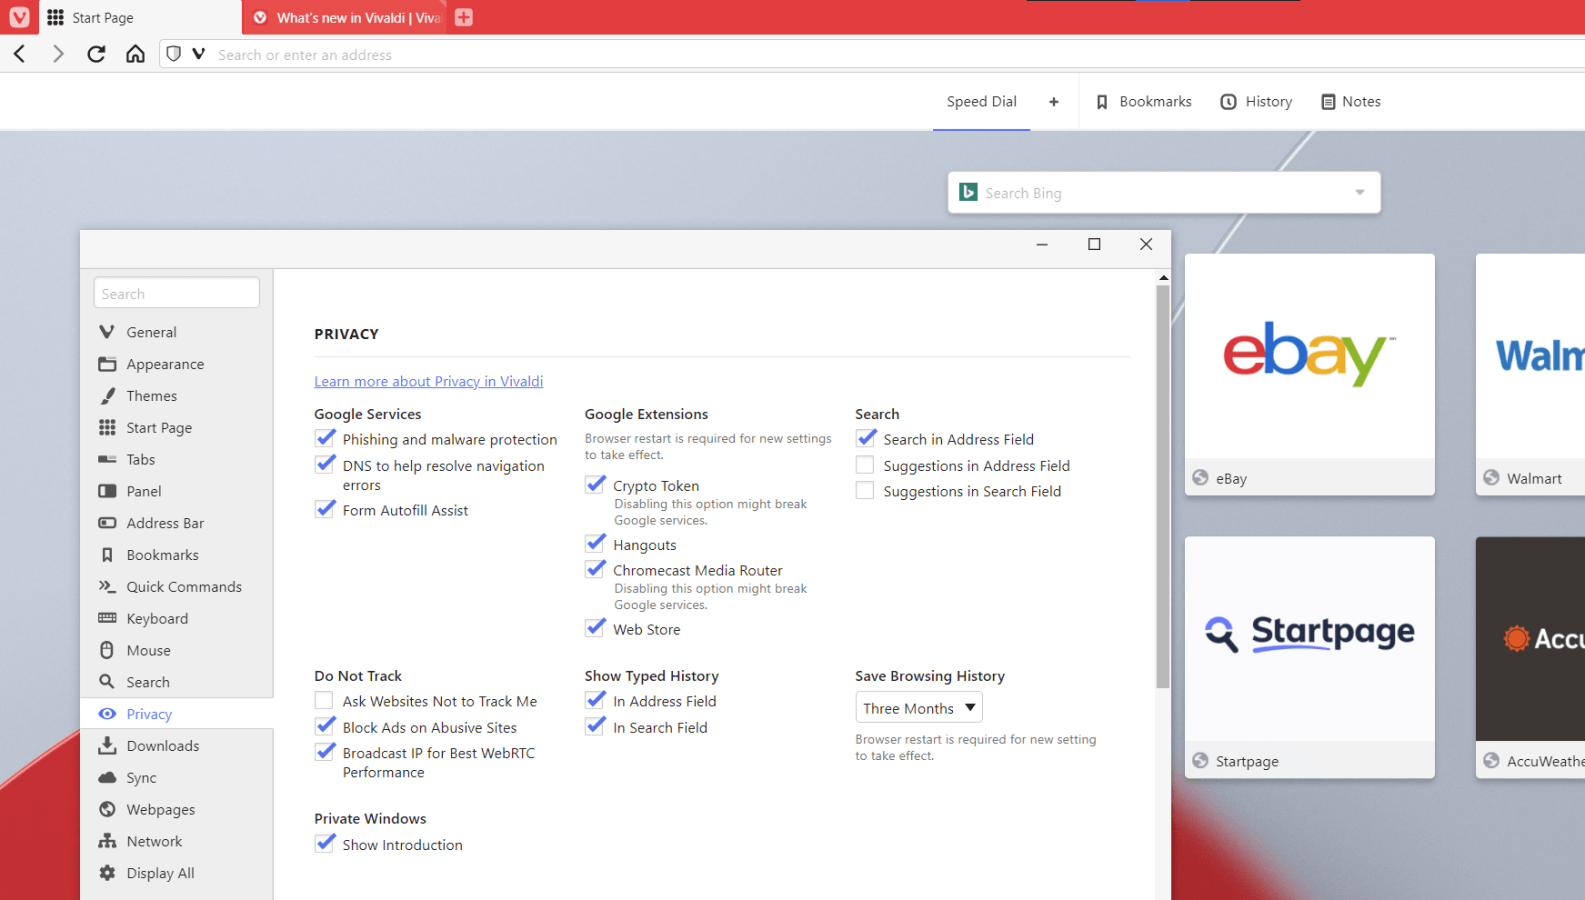Toggle Broadcast IP for Best WebRTC Performance

(x=325, y=753)
